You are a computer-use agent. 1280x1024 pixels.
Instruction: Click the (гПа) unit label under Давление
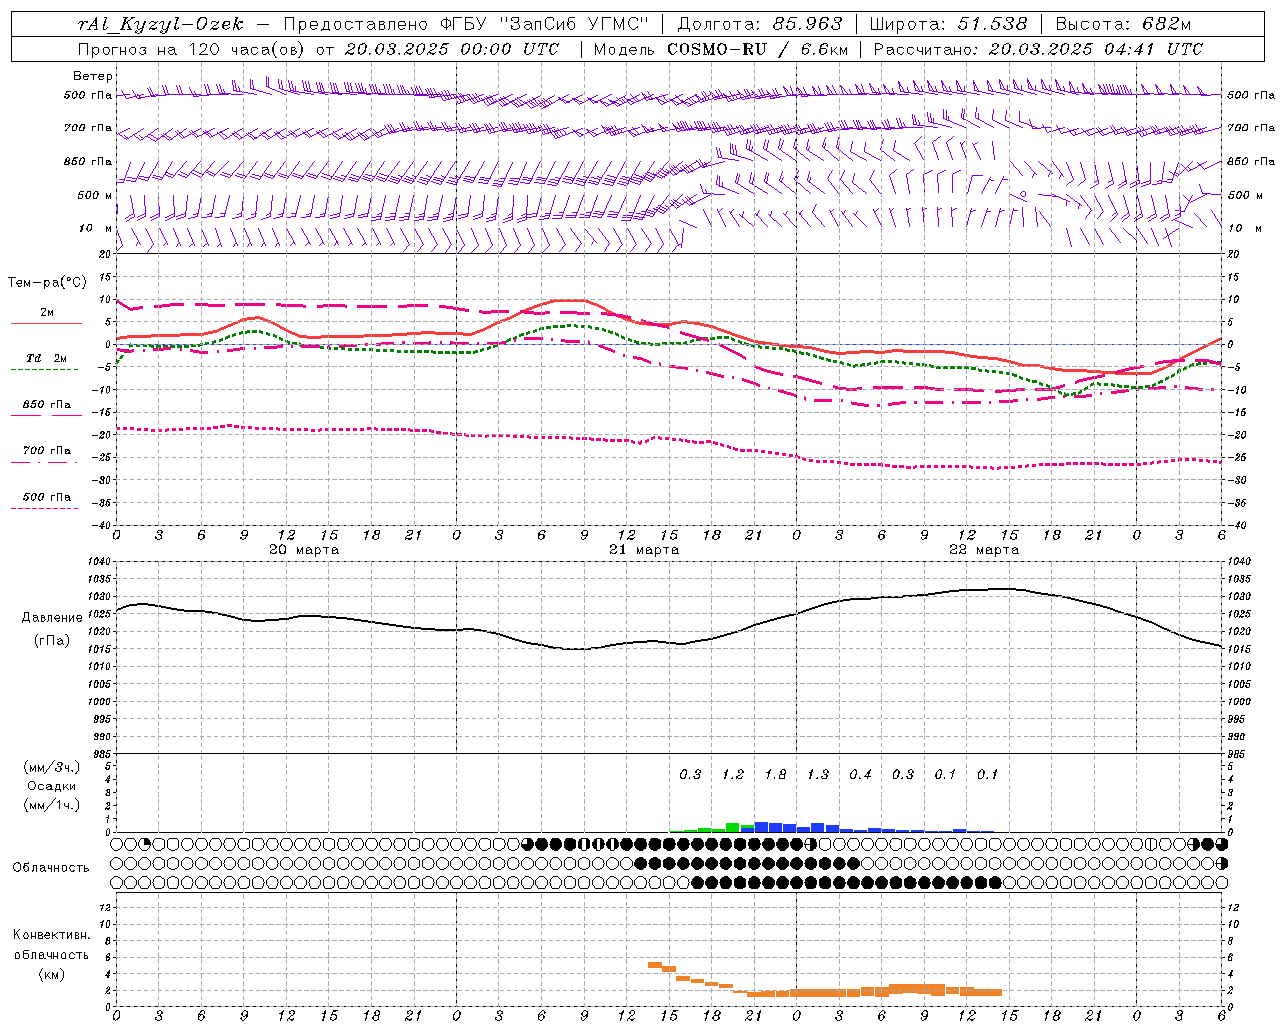[52, 640]
